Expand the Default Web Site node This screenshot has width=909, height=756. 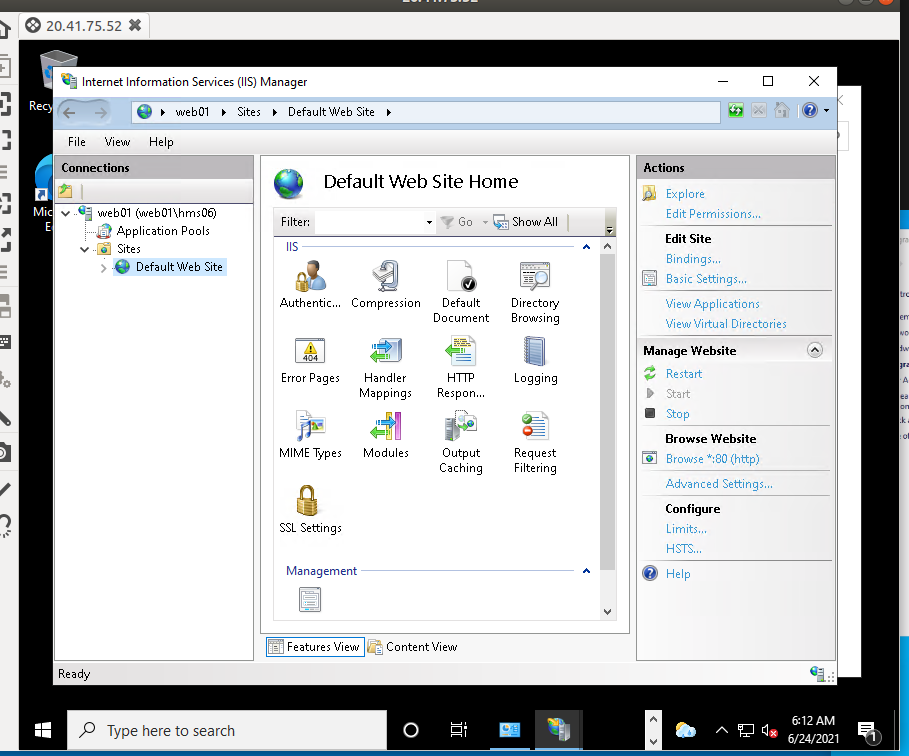tap(103, 268)
